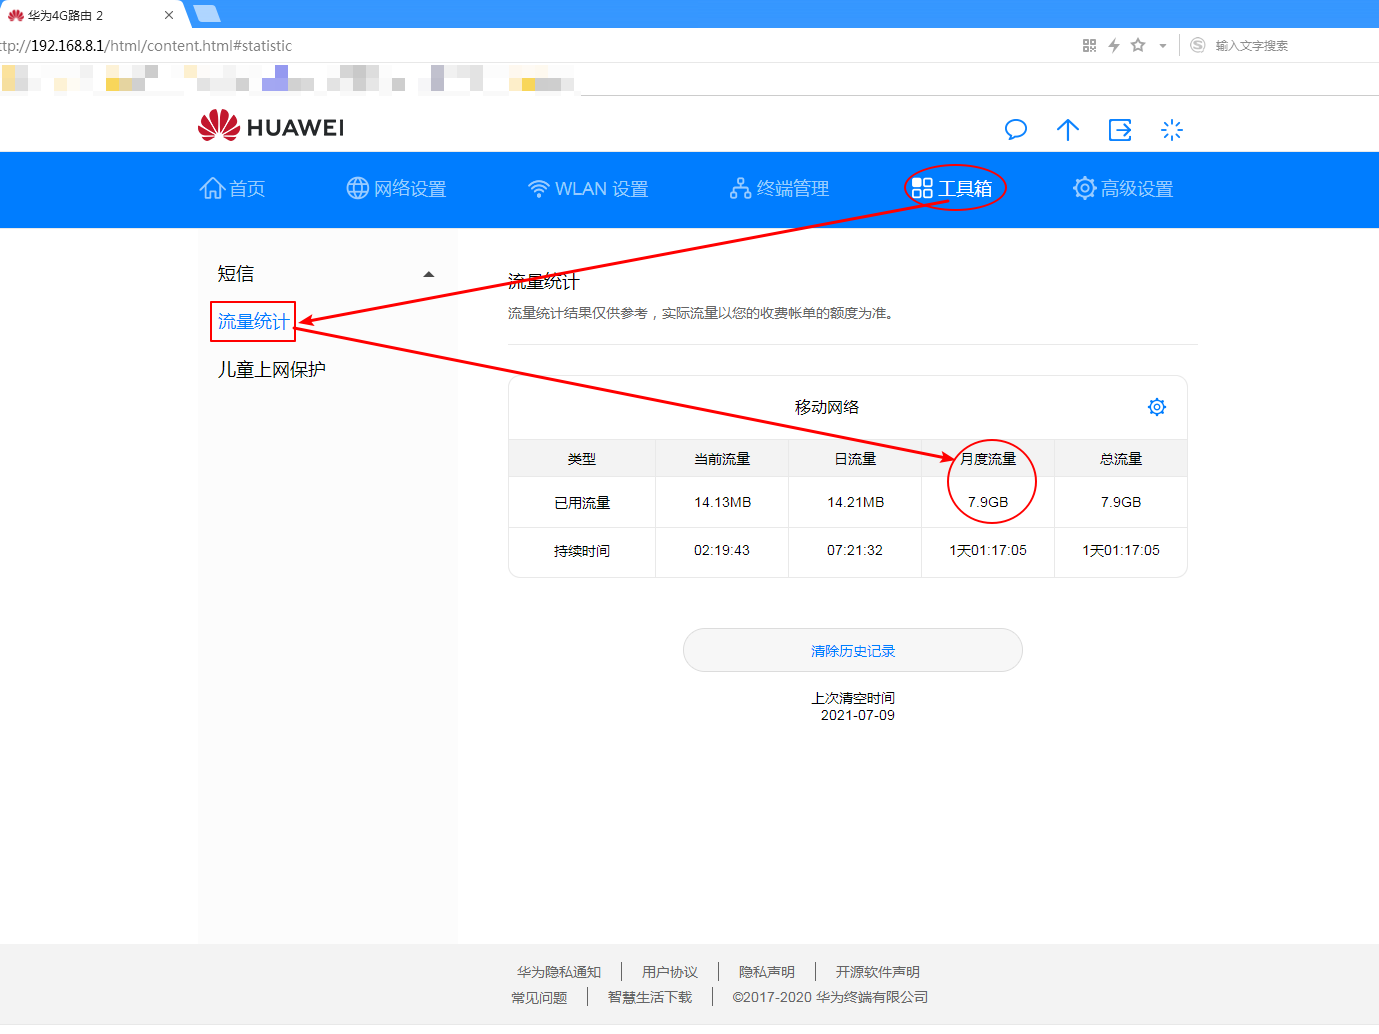
Task: Click the lightning bolt icon in address bar
Action: 1113,45
